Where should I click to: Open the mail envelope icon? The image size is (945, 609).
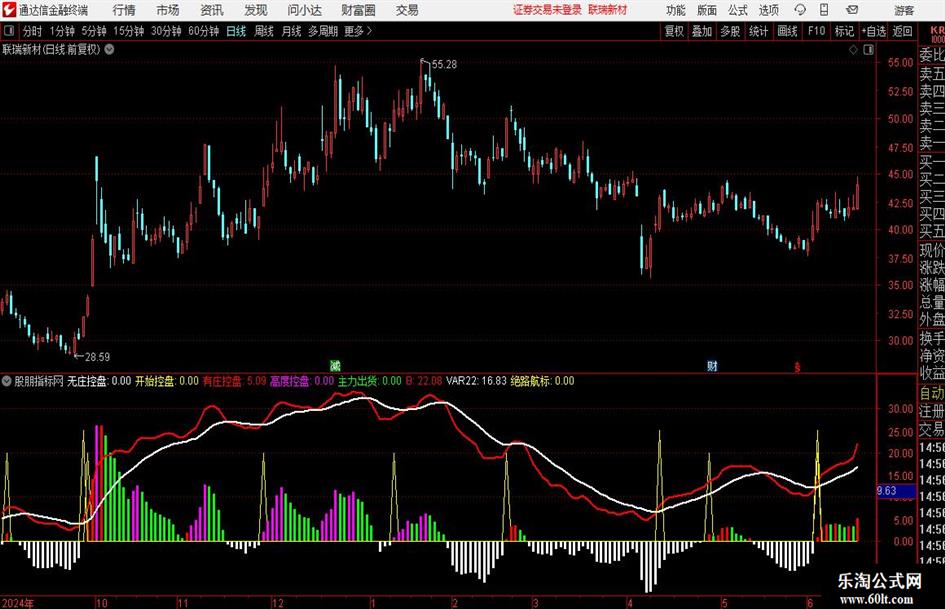852,10
